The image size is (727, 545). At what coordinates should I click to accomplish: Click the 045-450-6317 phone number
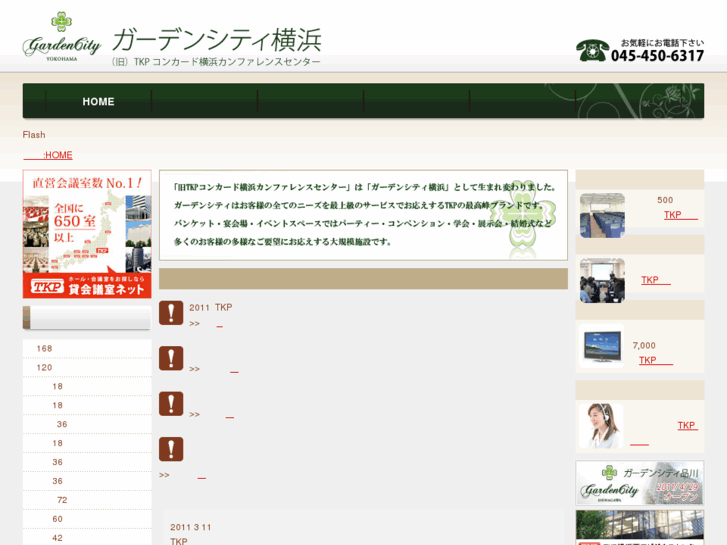coord(657,56)
